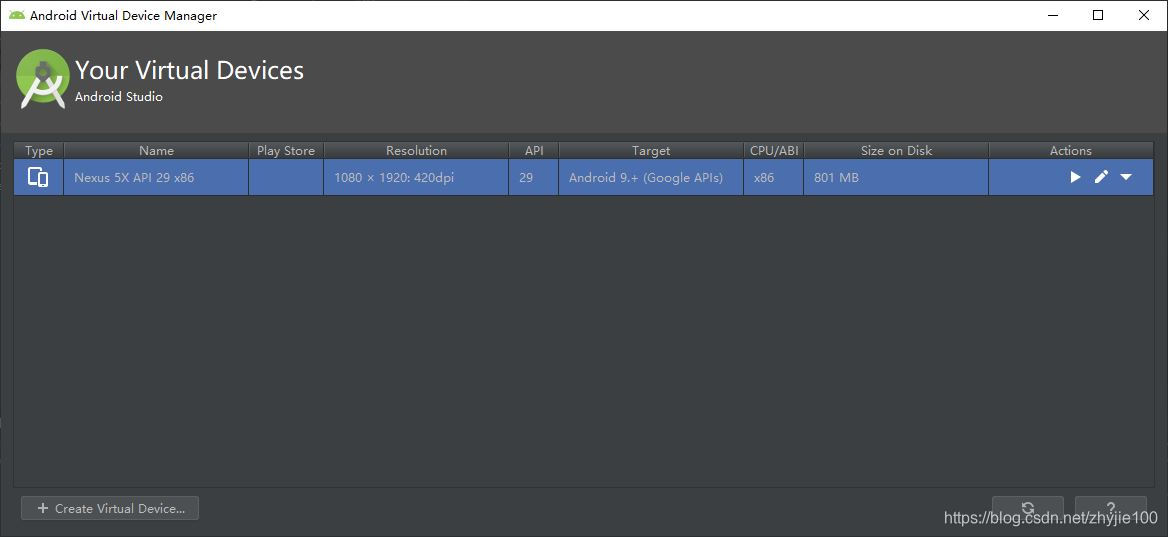Viewport: 1168px width, 537px height.
Task: Select the 'Nexus 5X API 29 x86' name cell
Action: tap(156, 177)
